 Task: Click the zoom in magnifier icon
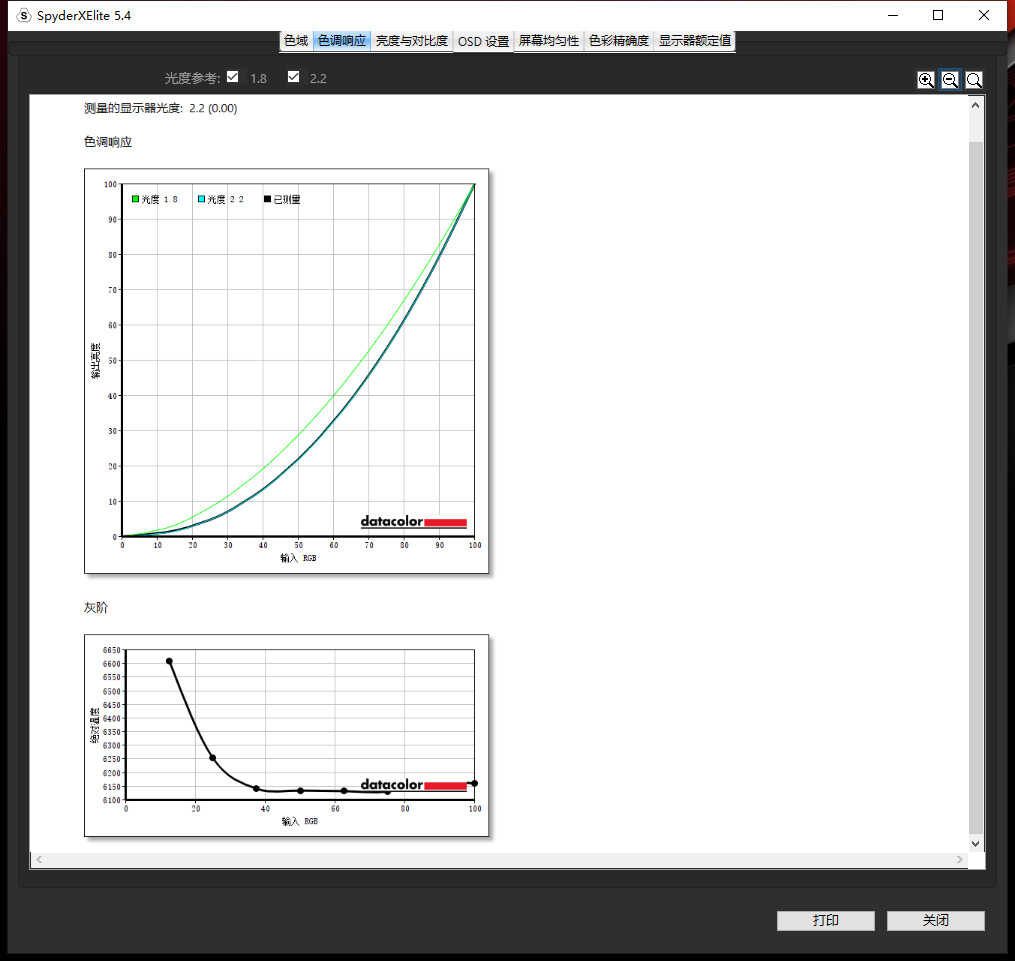[x=926, y=80]
